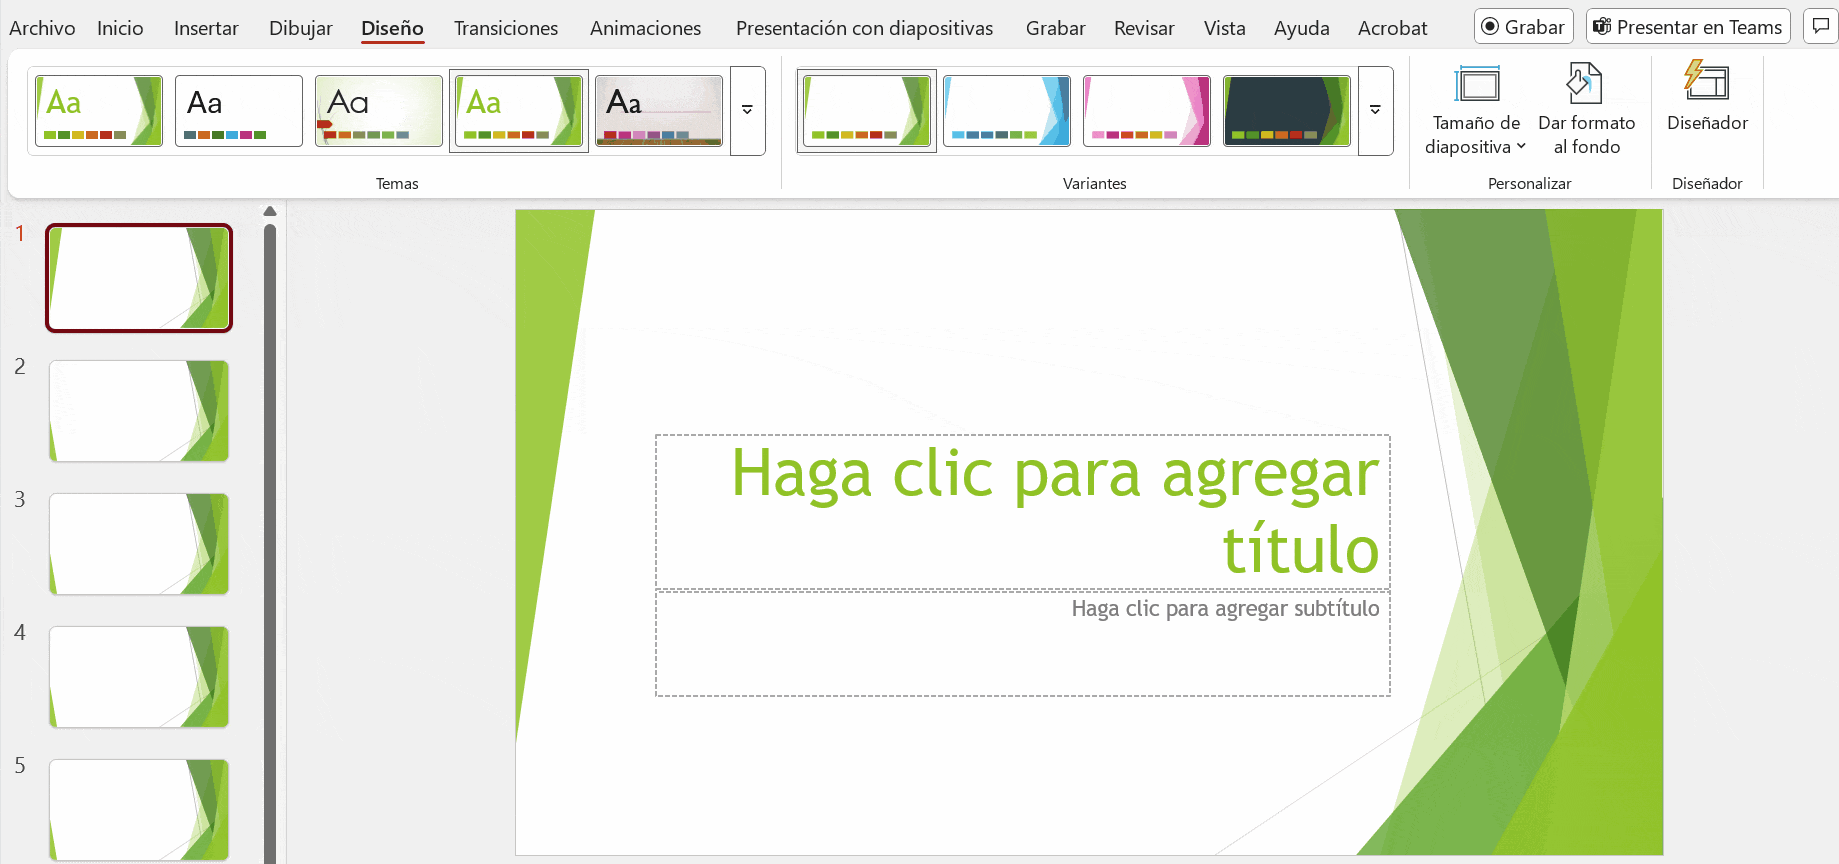
Task: Apply the theme with red arrow accent
Action: [378, 111]
